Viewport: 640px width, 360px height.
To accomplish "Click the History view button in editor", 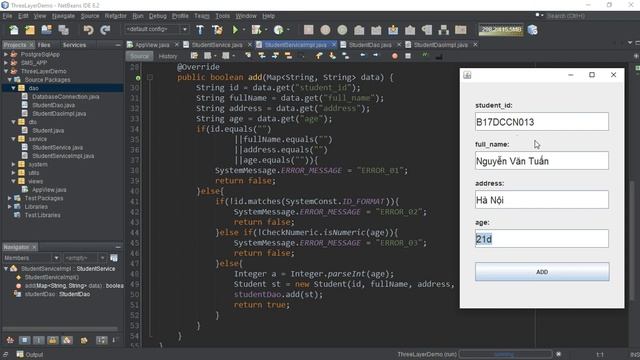I will (168, 56).
